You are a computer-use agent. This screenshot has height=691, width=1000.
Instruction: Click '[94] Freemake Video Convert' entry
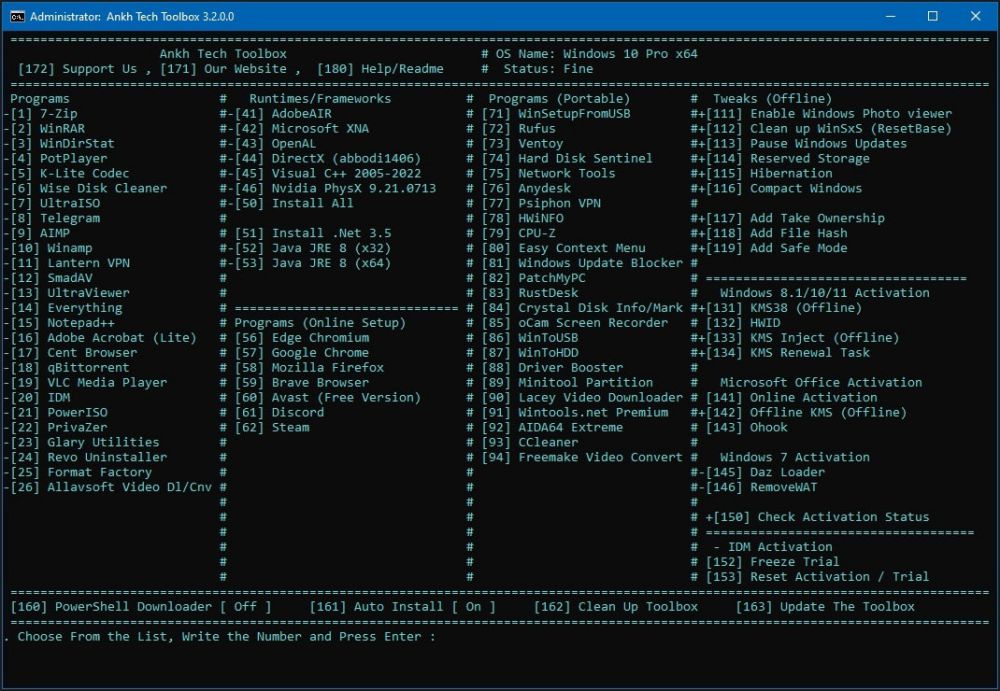coord(582,457)
